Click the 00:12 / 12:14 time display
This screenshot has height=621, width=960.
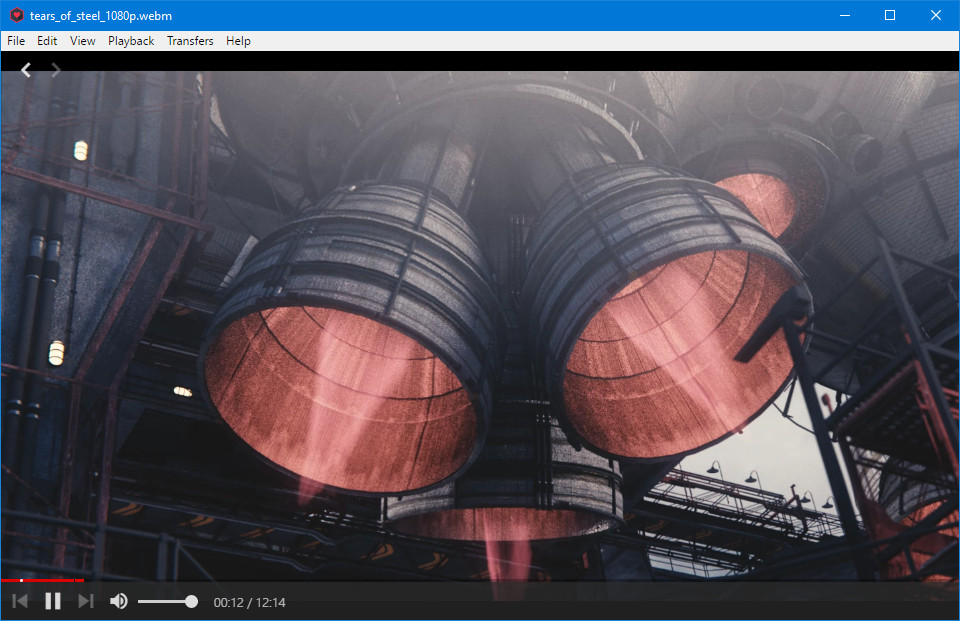(x=249, y=603)
